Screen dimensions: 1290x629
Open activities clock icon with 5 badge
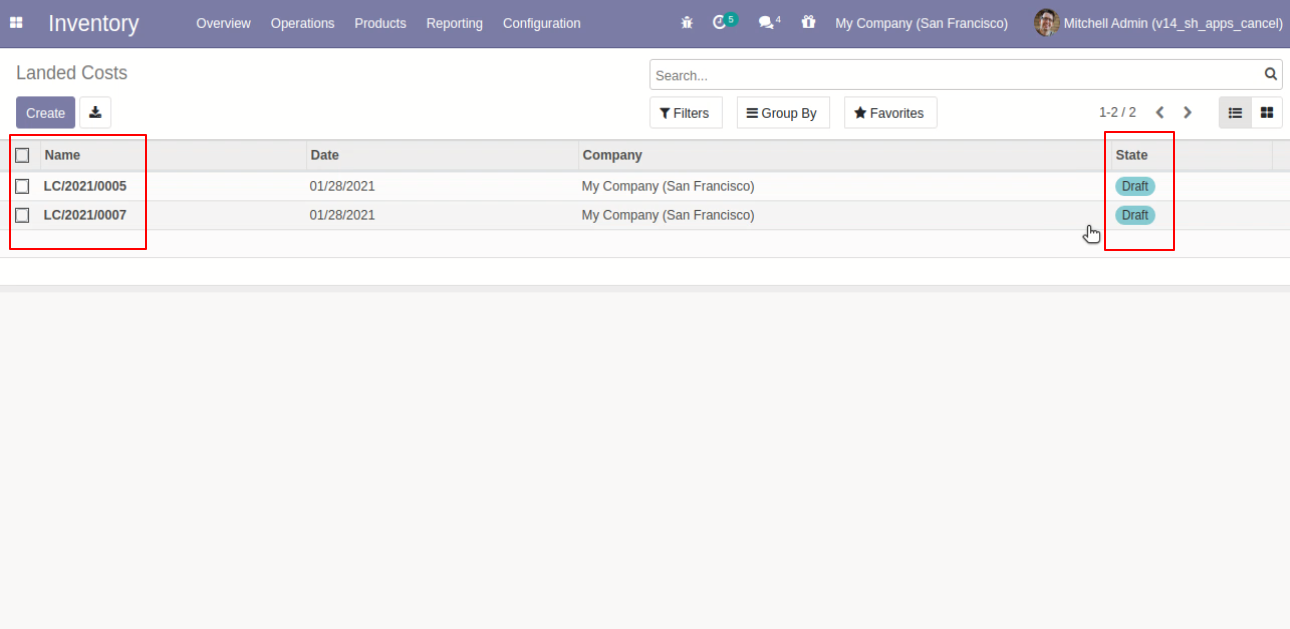click(x=724, y=21)
